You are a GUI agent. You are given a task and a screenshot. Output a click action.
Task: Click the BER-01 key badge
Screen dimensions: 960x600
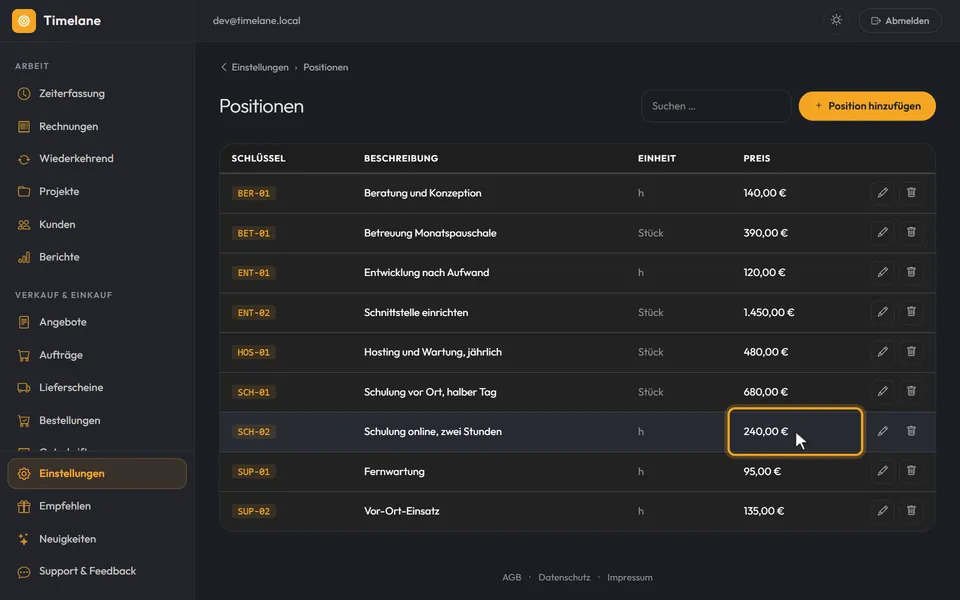click(253, 193)
